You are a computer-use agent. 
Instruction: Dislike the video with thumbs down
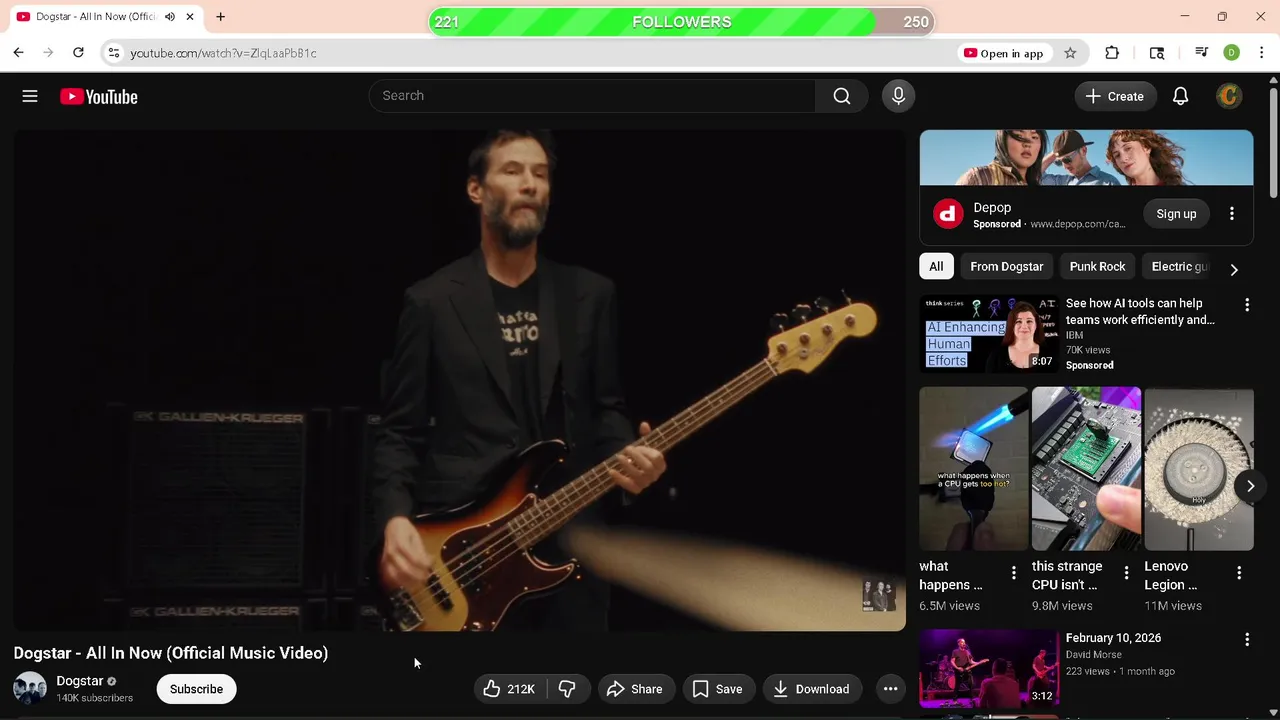coord(567,689)
